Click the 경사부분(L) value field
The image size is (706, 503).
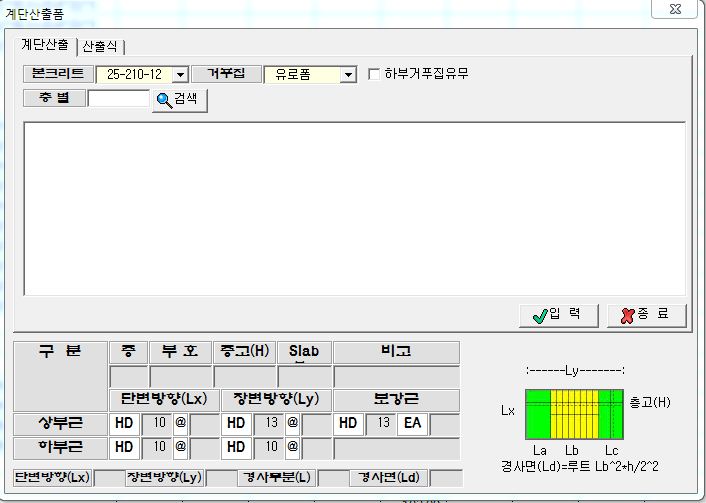point(333,478)
